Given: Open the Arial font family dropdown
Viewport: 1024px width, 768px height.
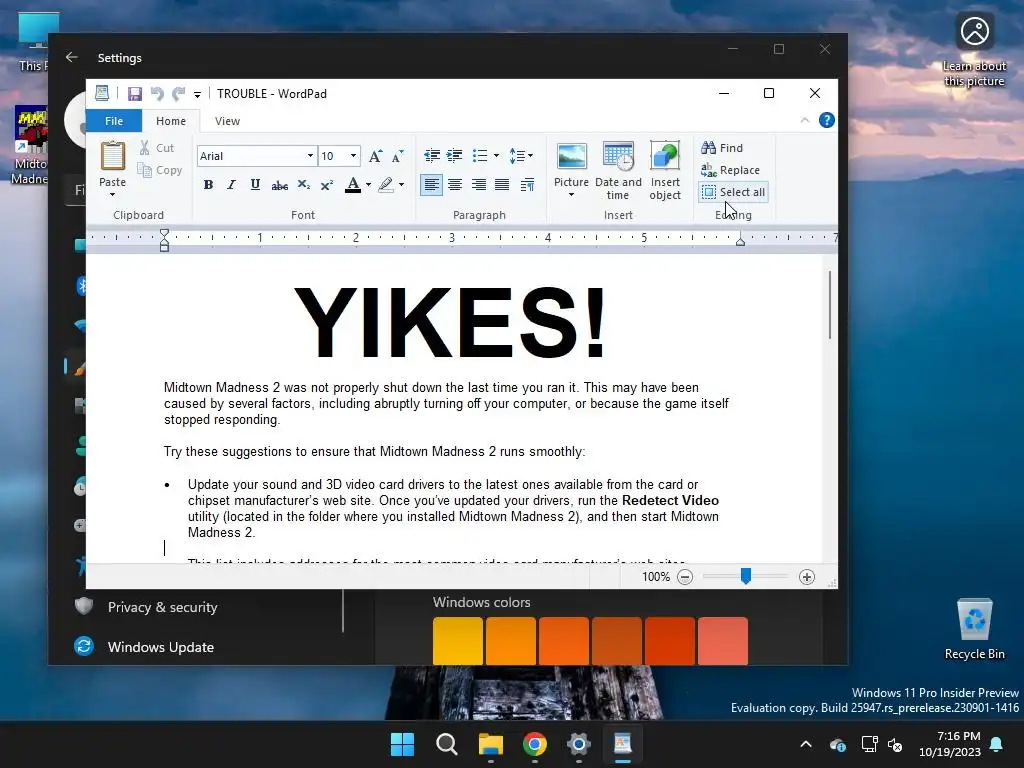Looking at the screenshot, I should pos(310,155).
